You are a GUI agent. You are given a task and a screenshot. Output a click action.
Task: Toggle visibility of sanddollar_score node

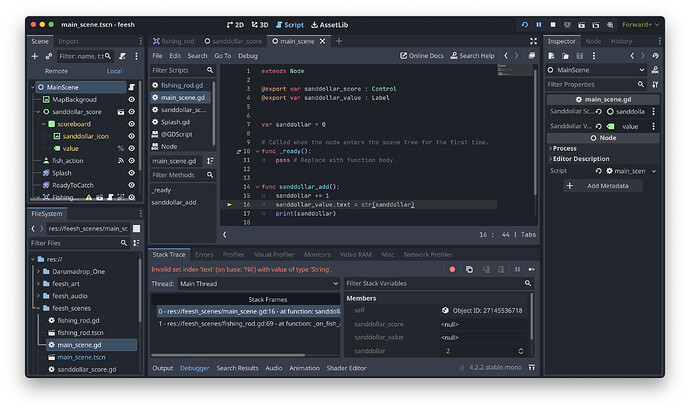[131, 112]
